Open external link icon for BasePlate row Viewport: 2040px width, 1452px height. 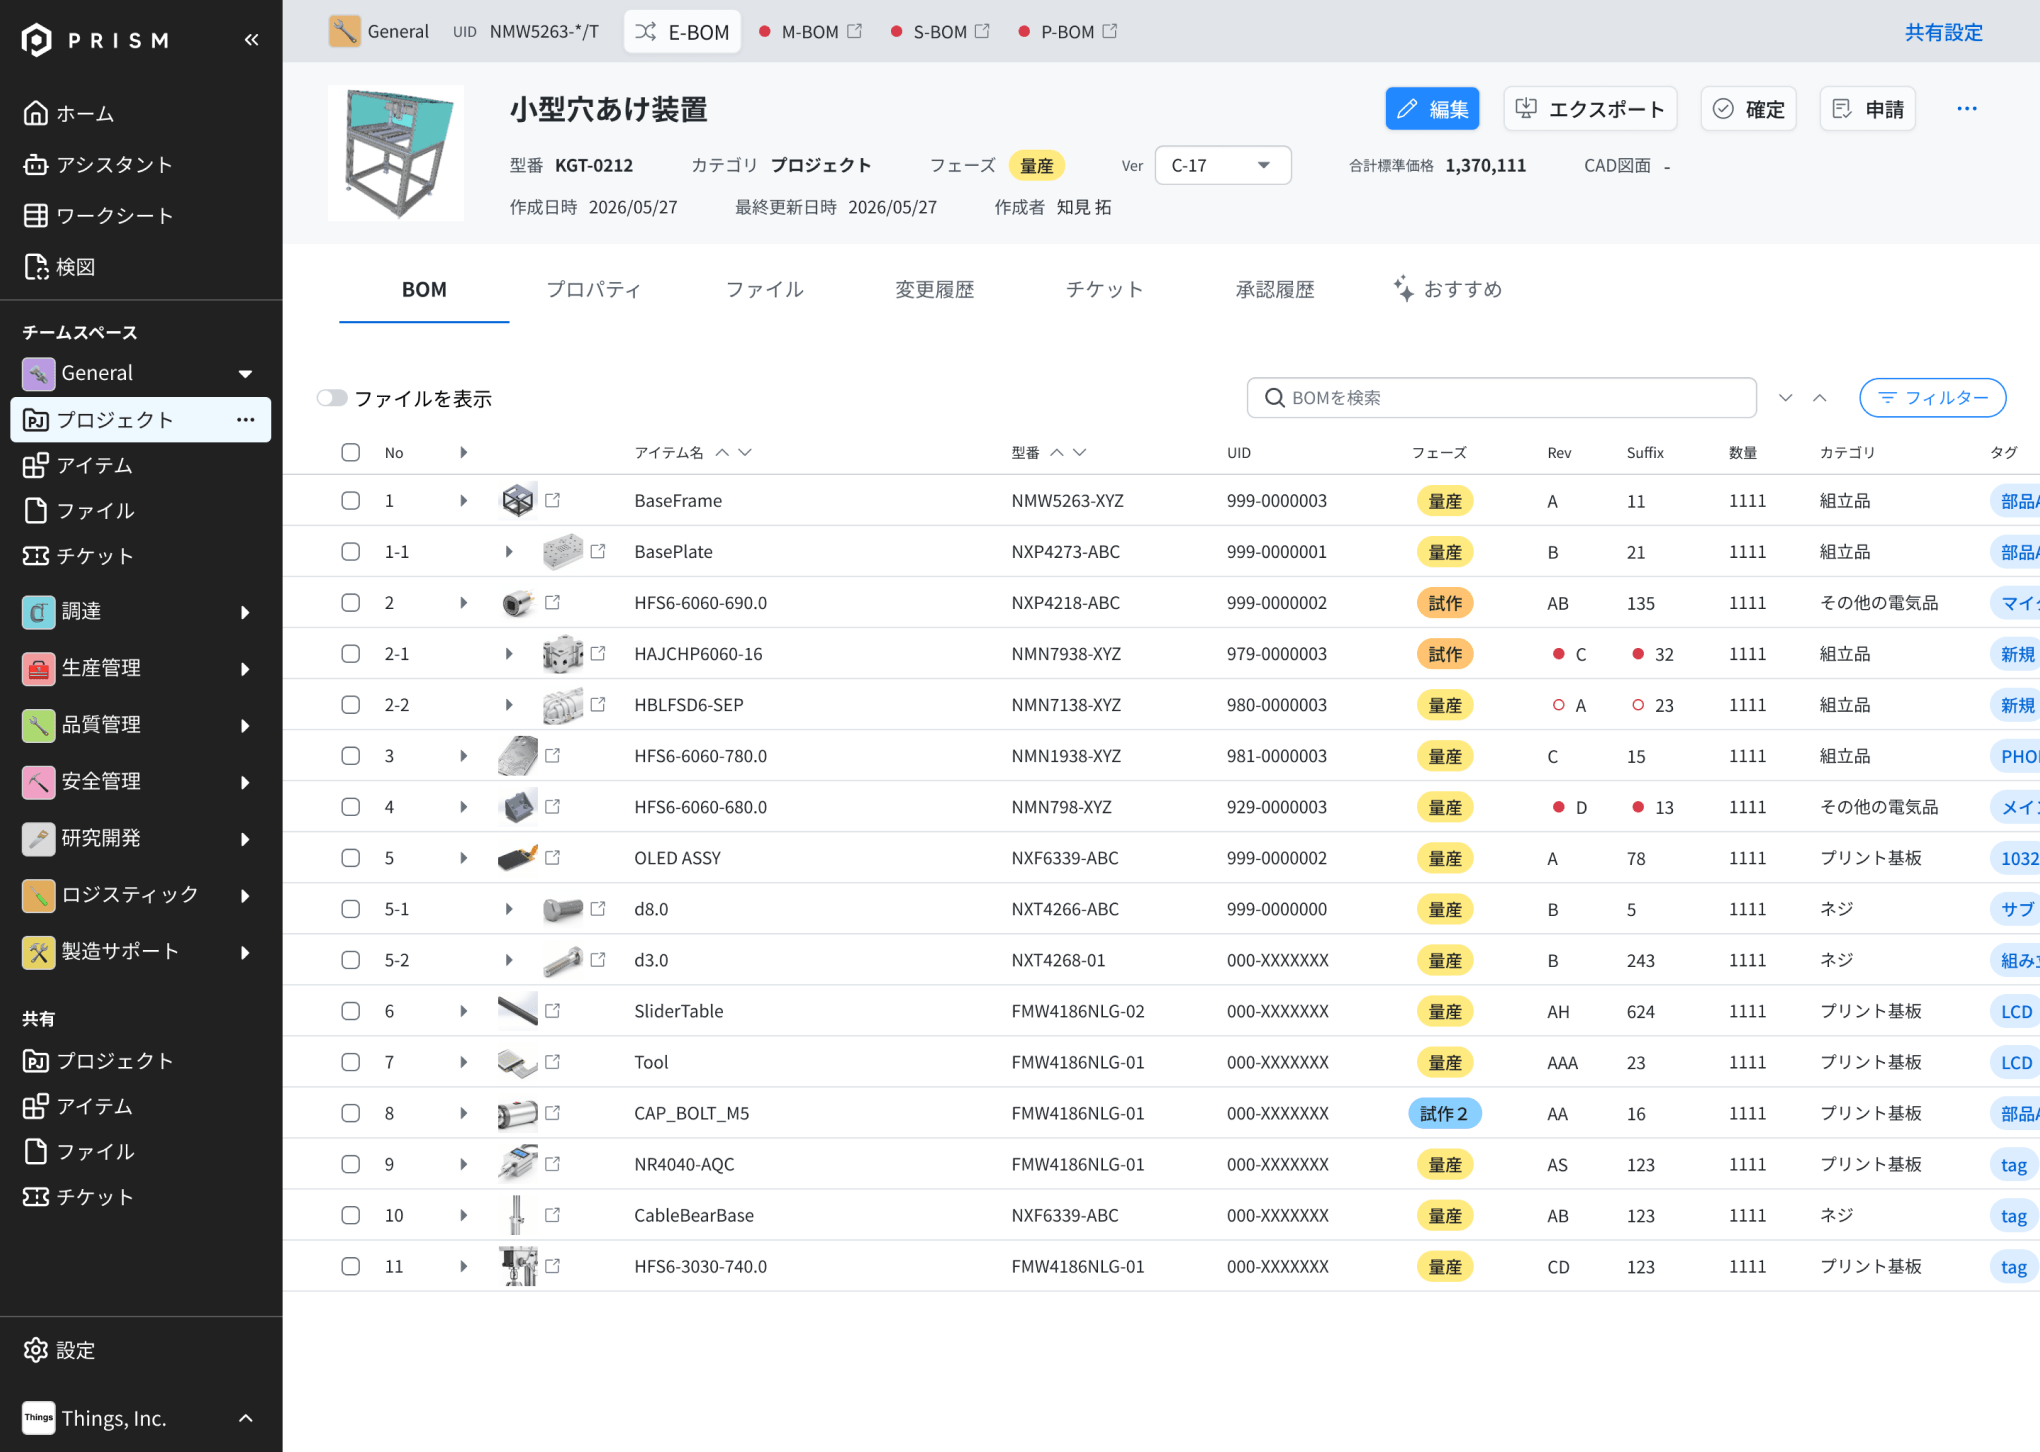pos(598,551)
